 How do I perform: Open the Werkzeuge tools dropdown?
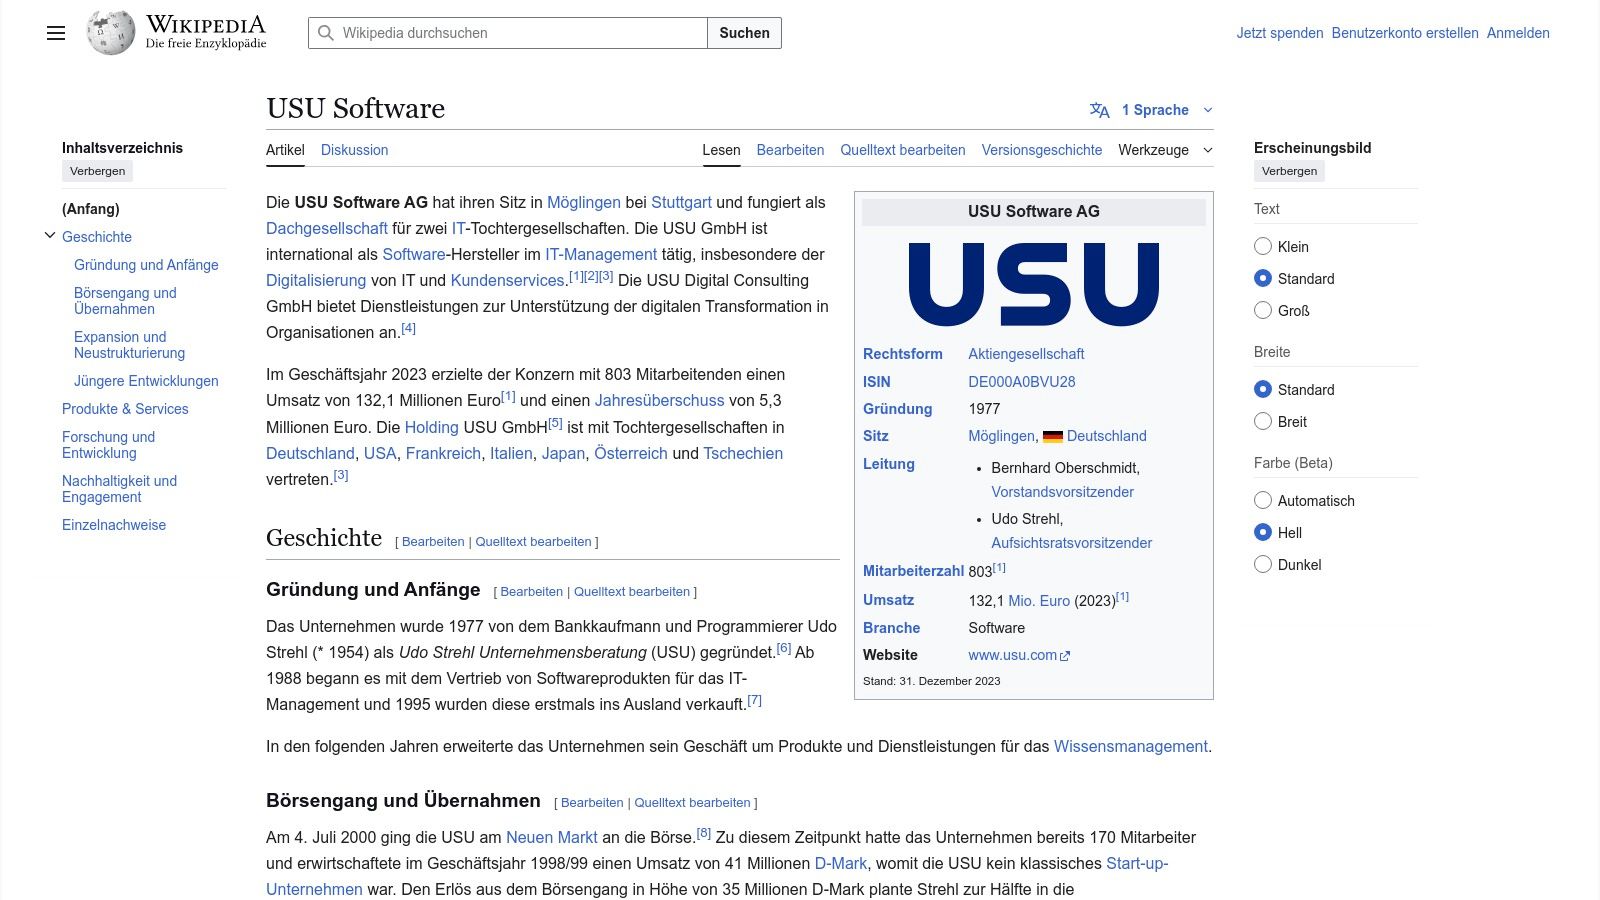(1165, 150)
